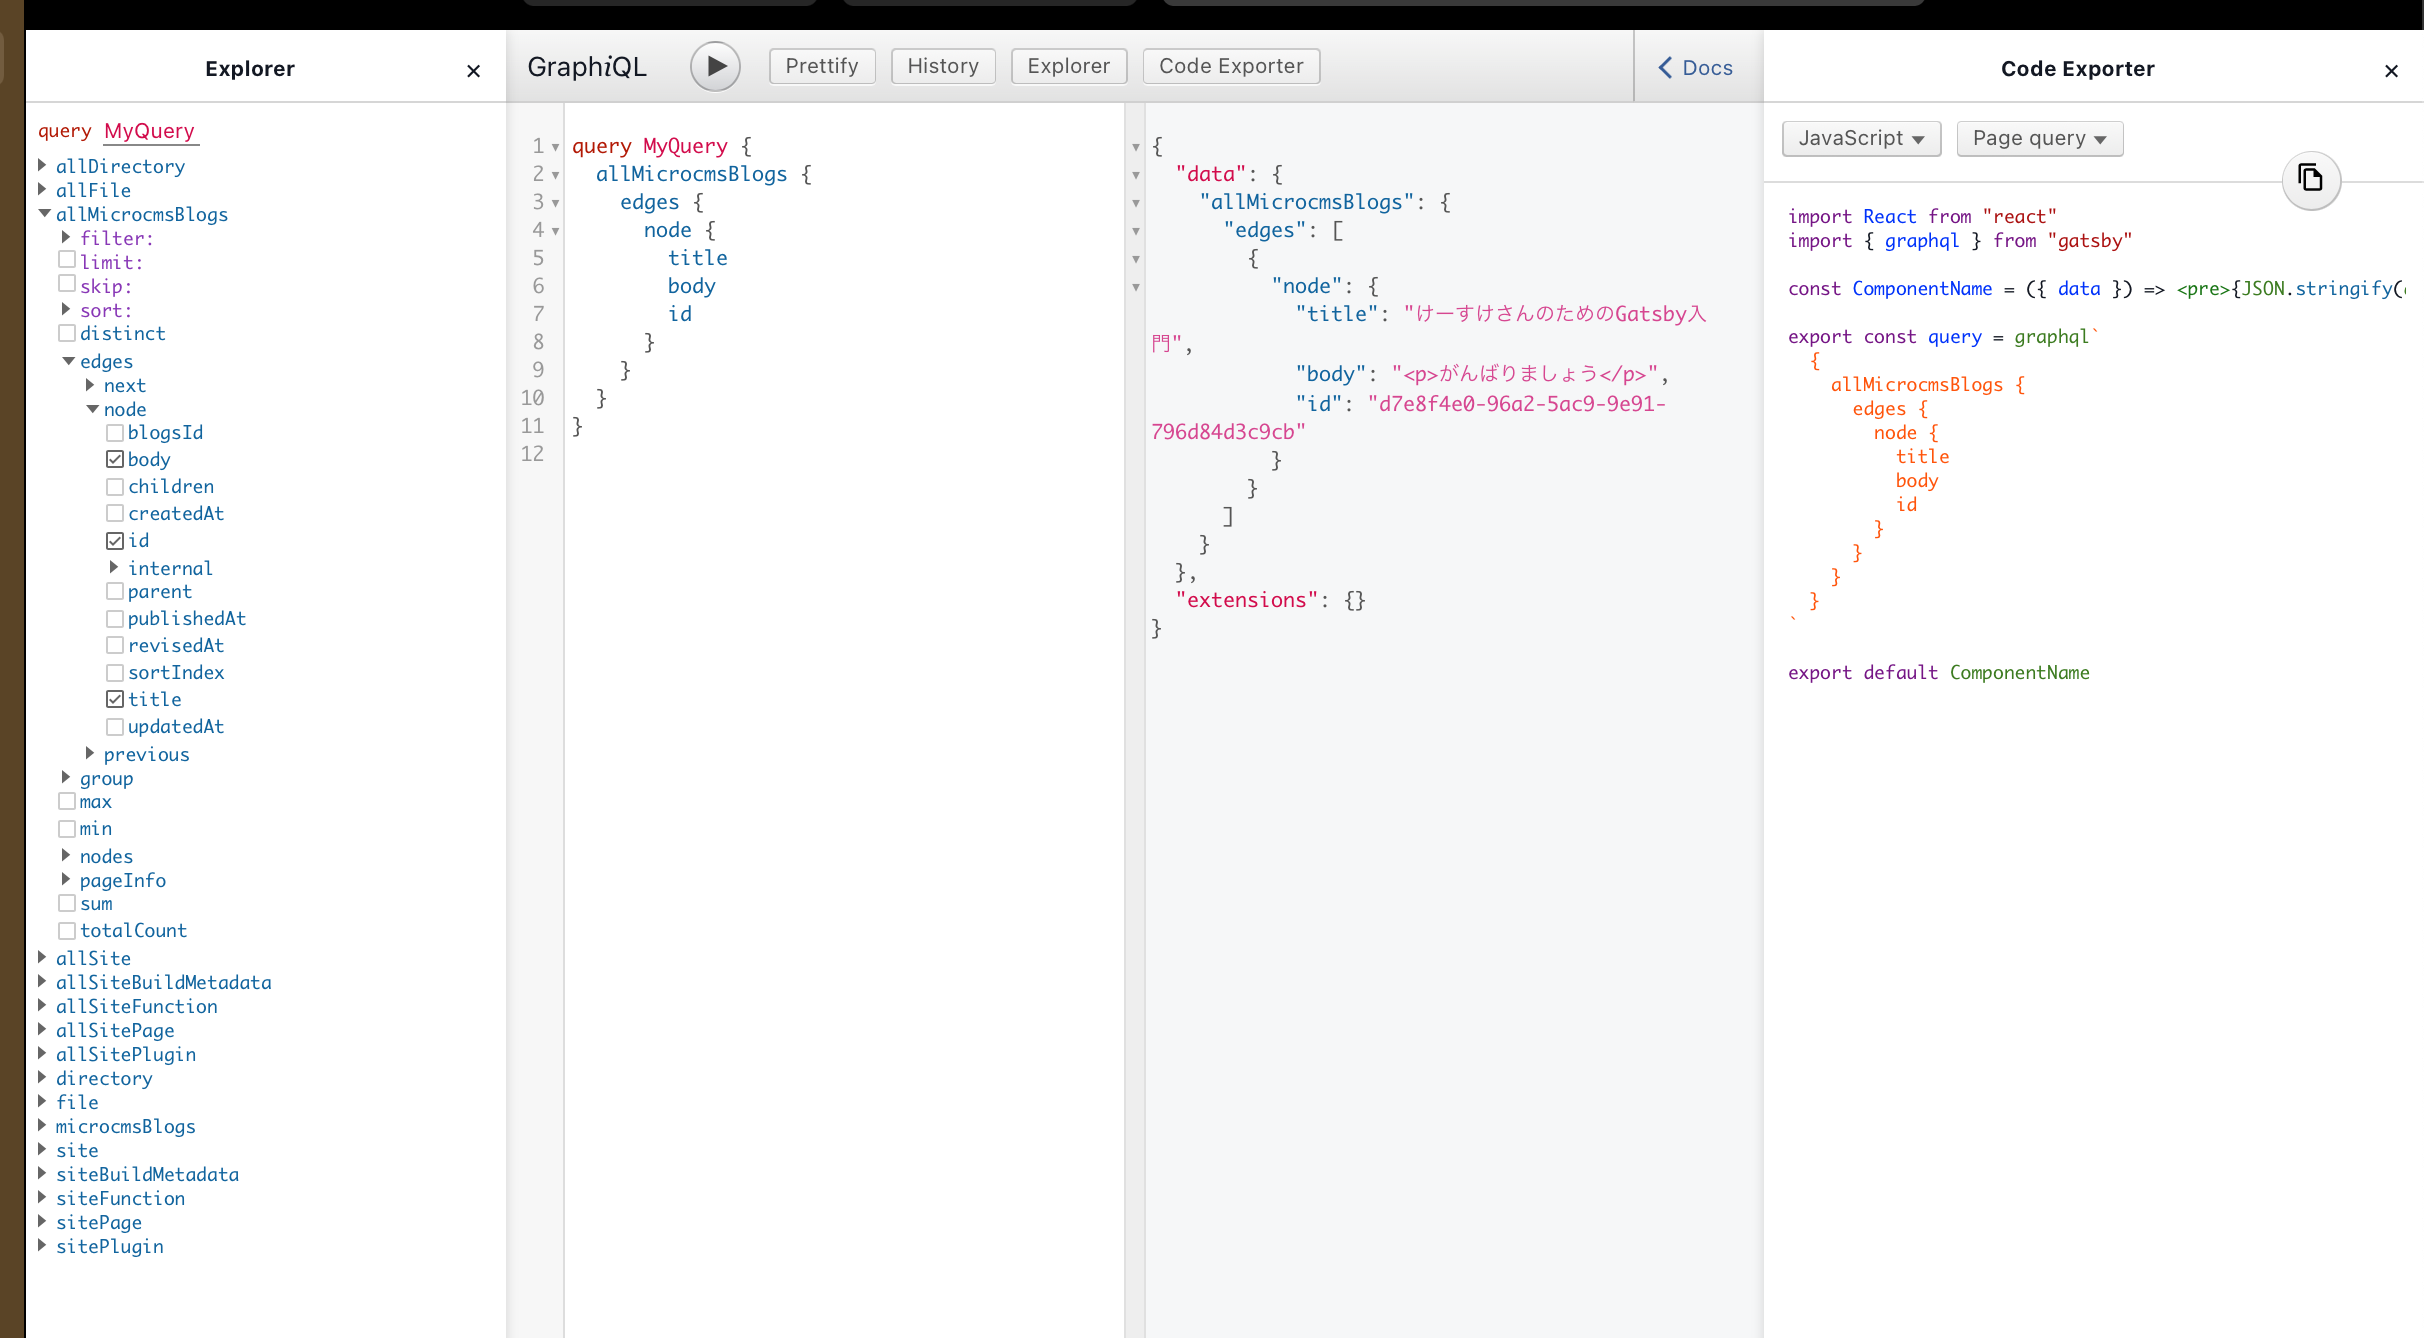
Task: Close the Code Exporter panel
Action: [x=2390, y=70]
